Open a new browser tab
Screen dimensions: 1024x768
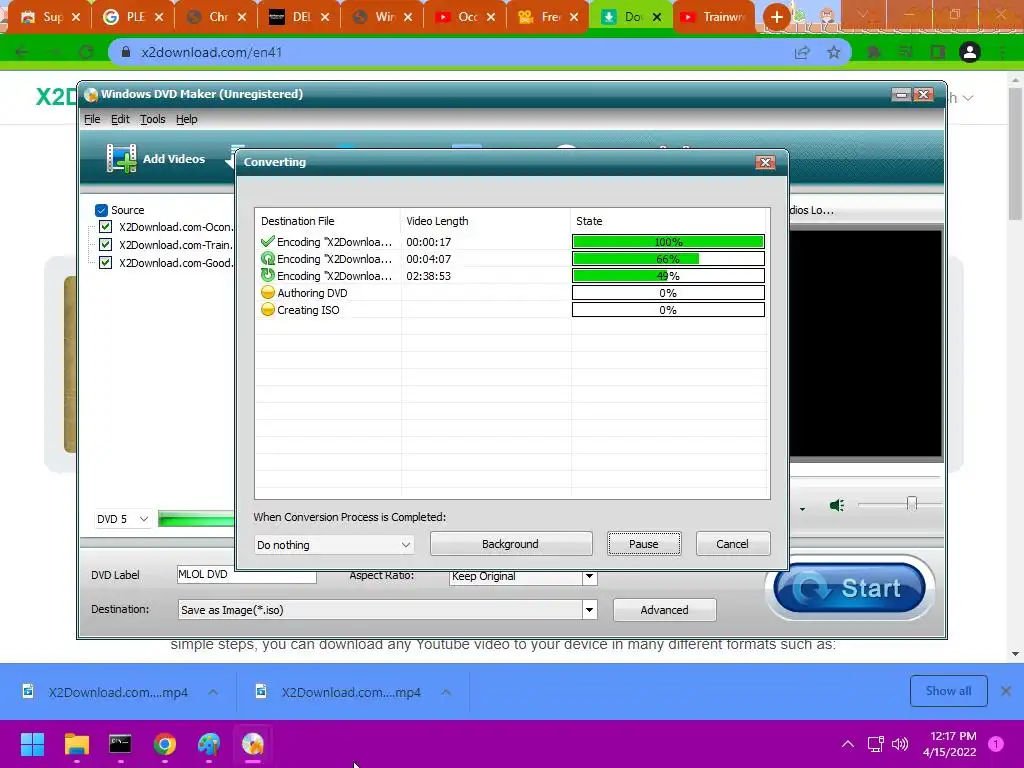coord(776,17)
